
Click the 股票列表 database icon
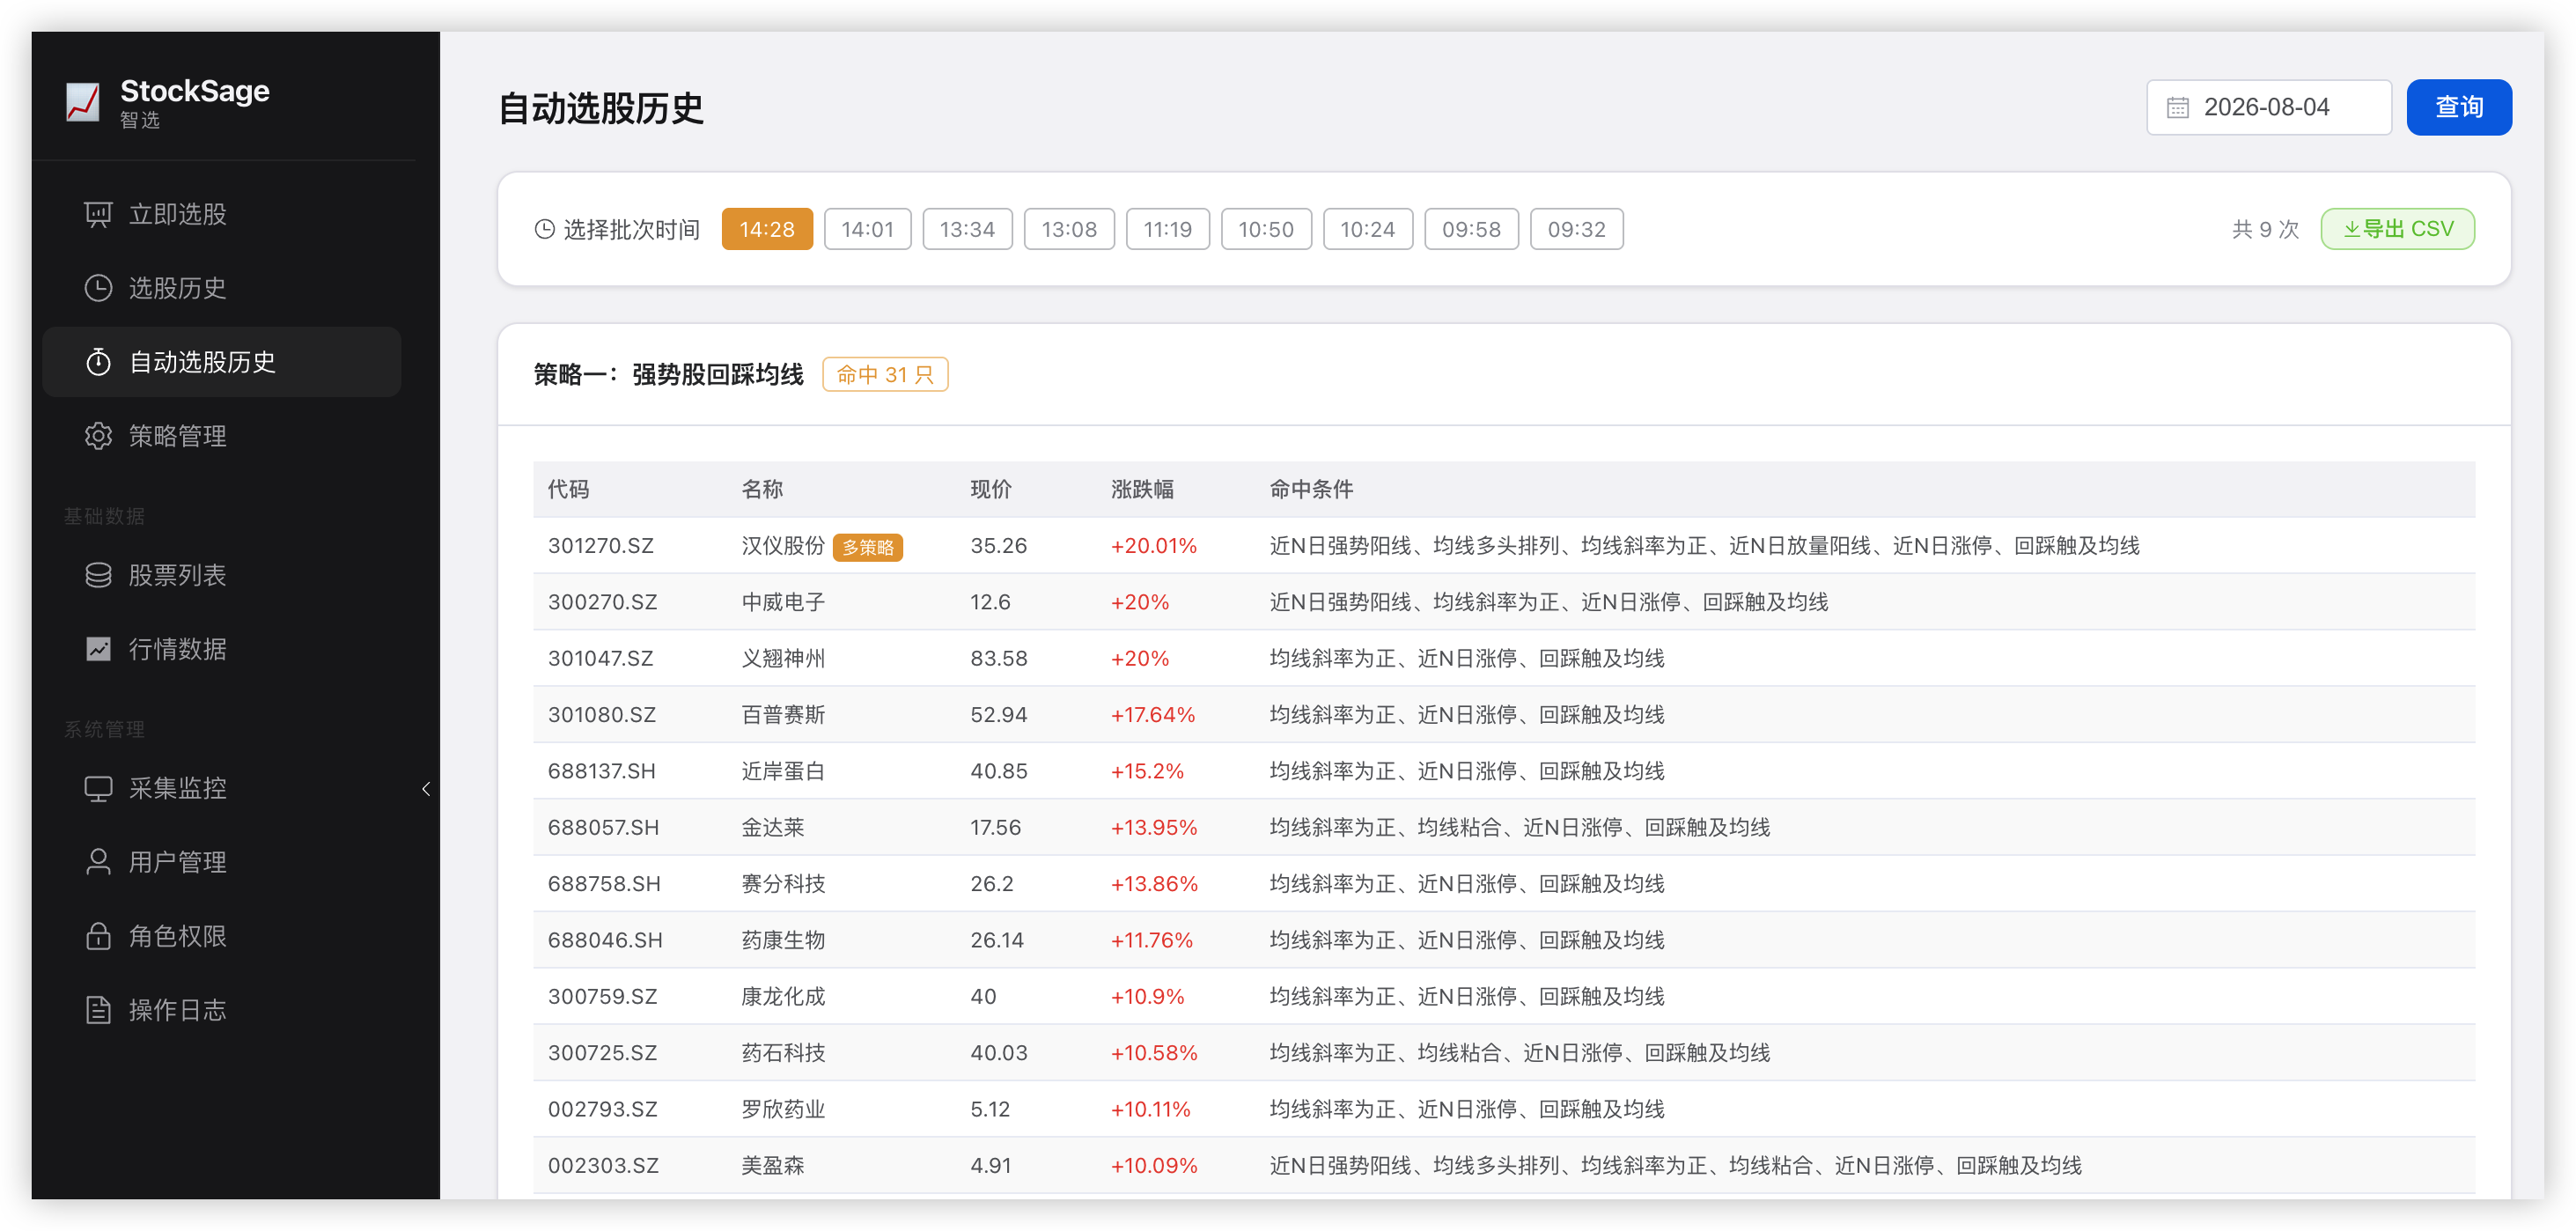(98, 575)
